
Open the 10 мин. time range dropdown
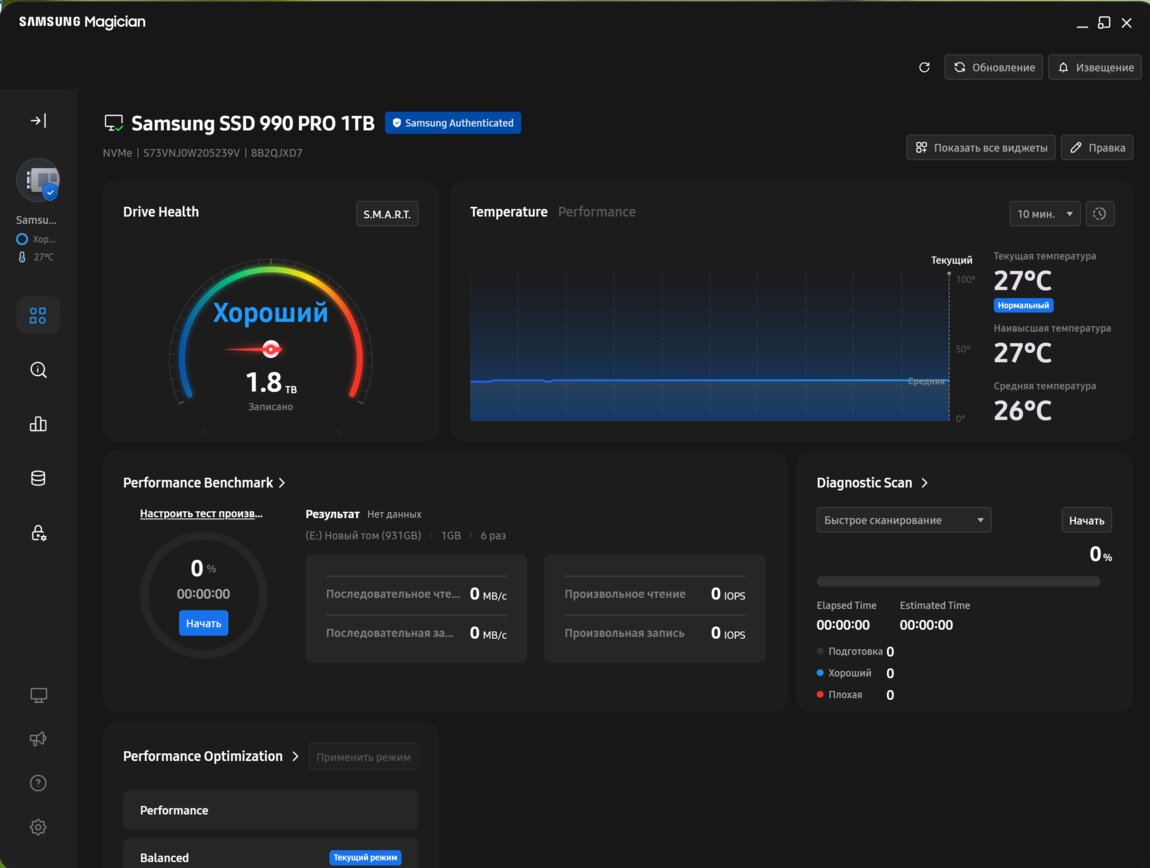[1045, 214]
